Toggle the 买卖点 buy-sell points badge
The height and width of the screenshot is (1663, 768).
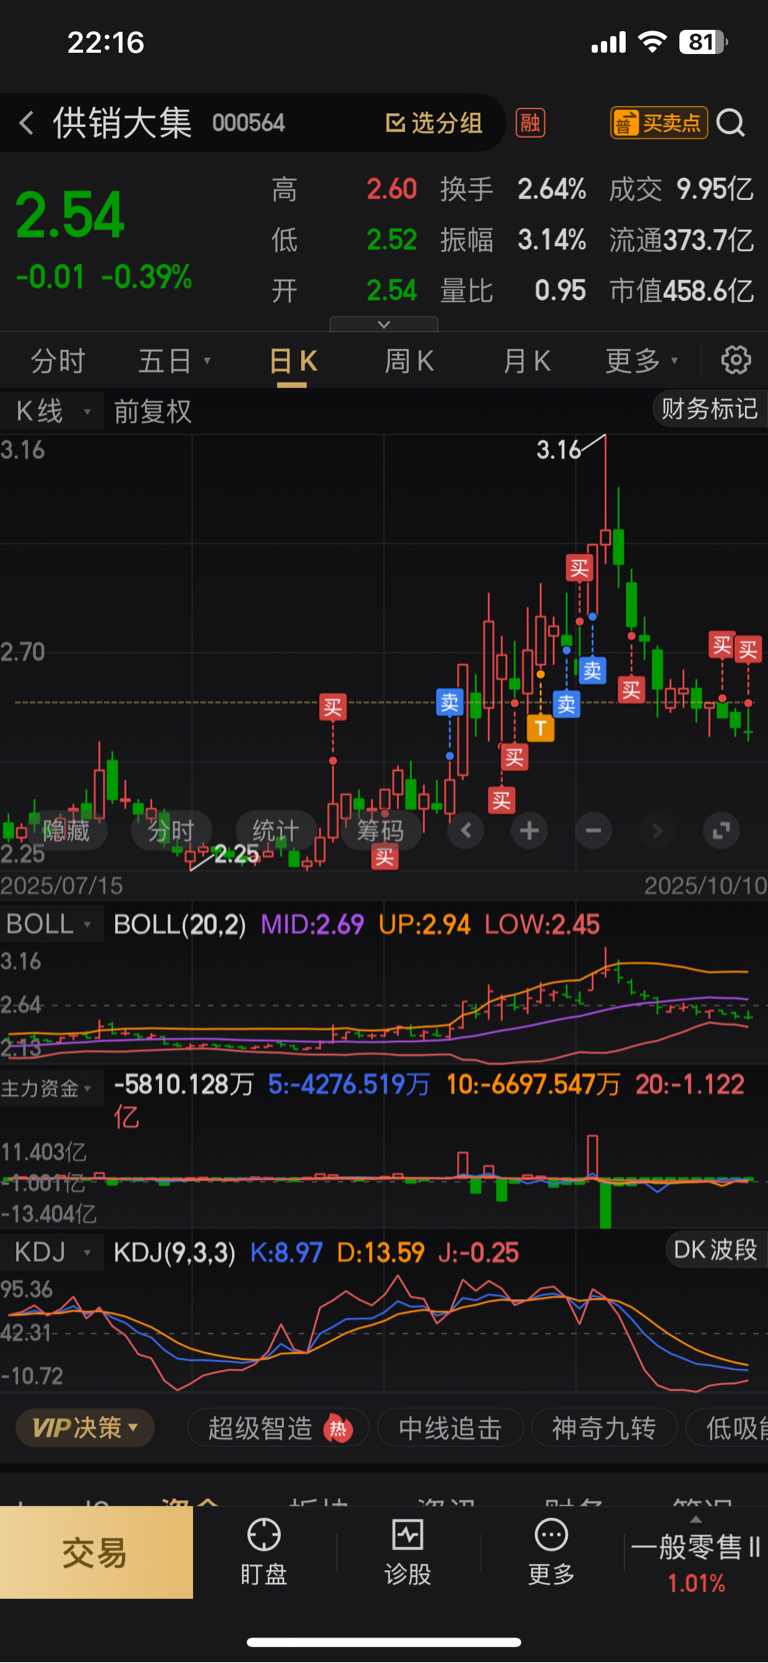click(x=659, y=123)
